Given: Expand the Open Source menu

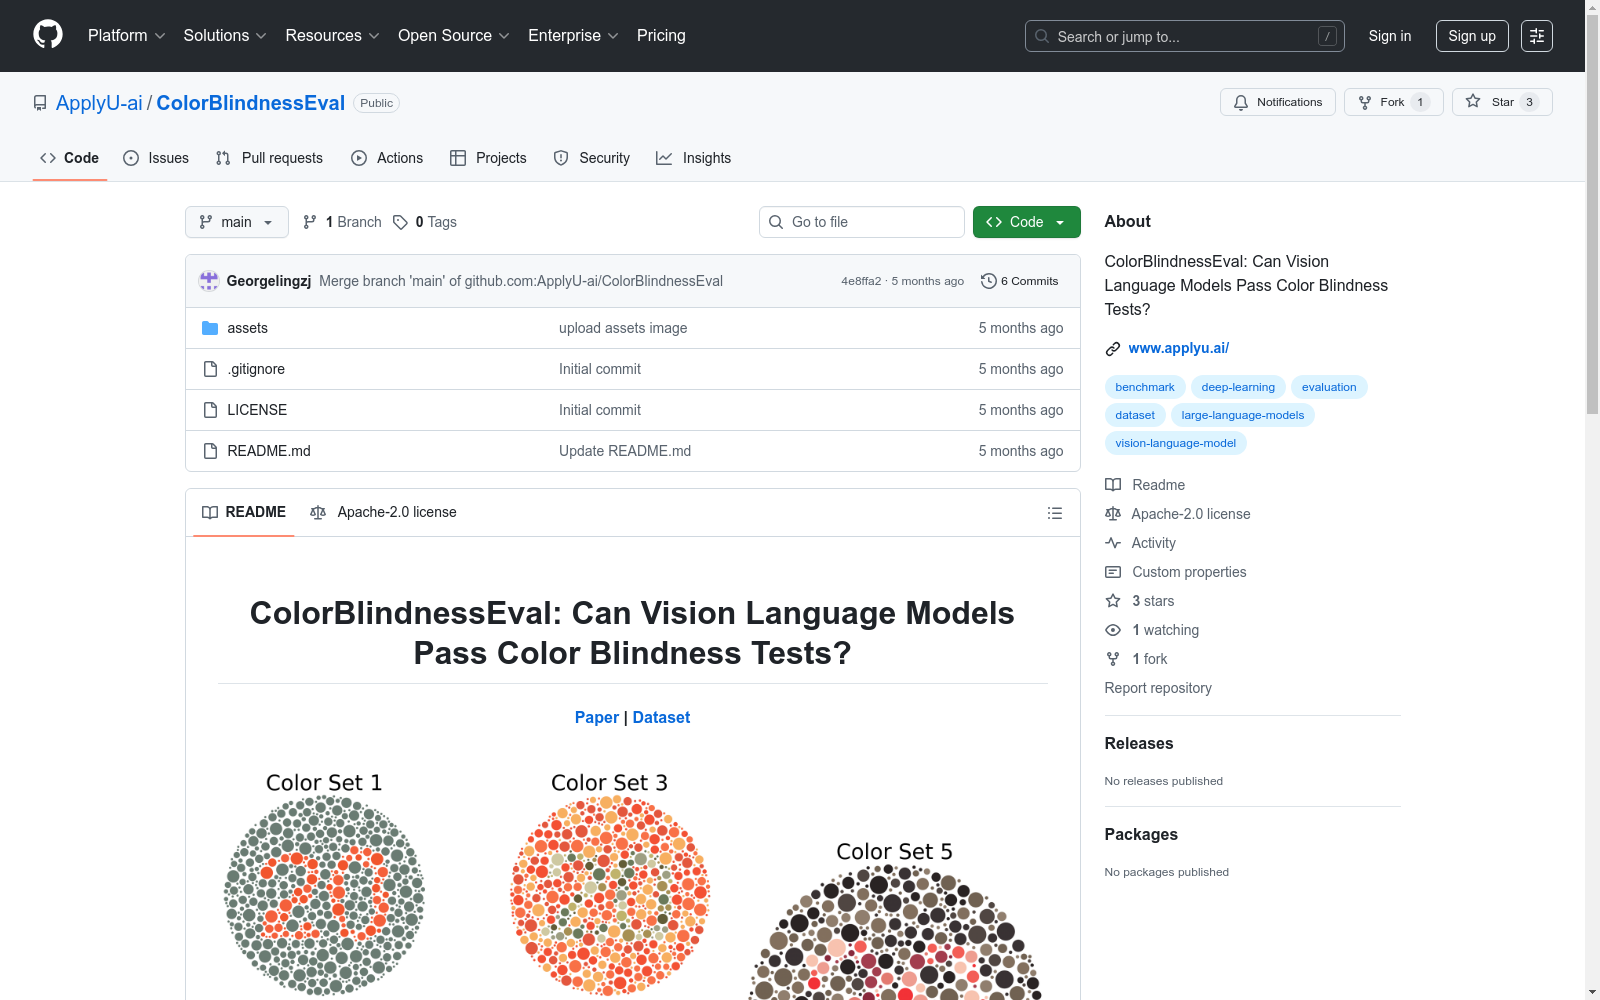Looking at the screenshot, I should tap(454, 36).
